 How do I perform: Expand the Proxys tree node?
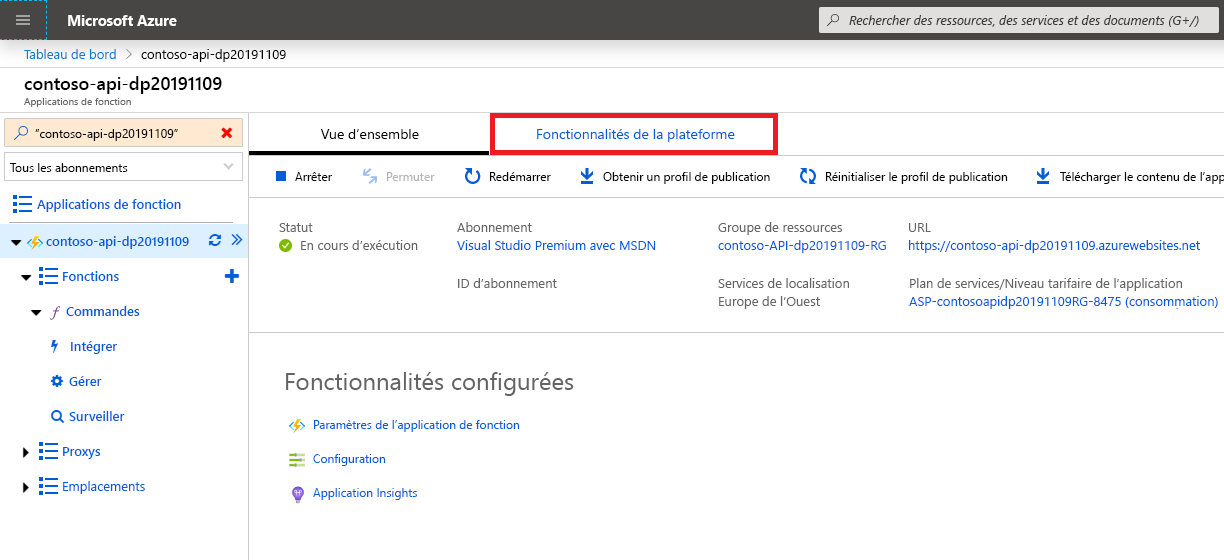[x=26, y=452]
